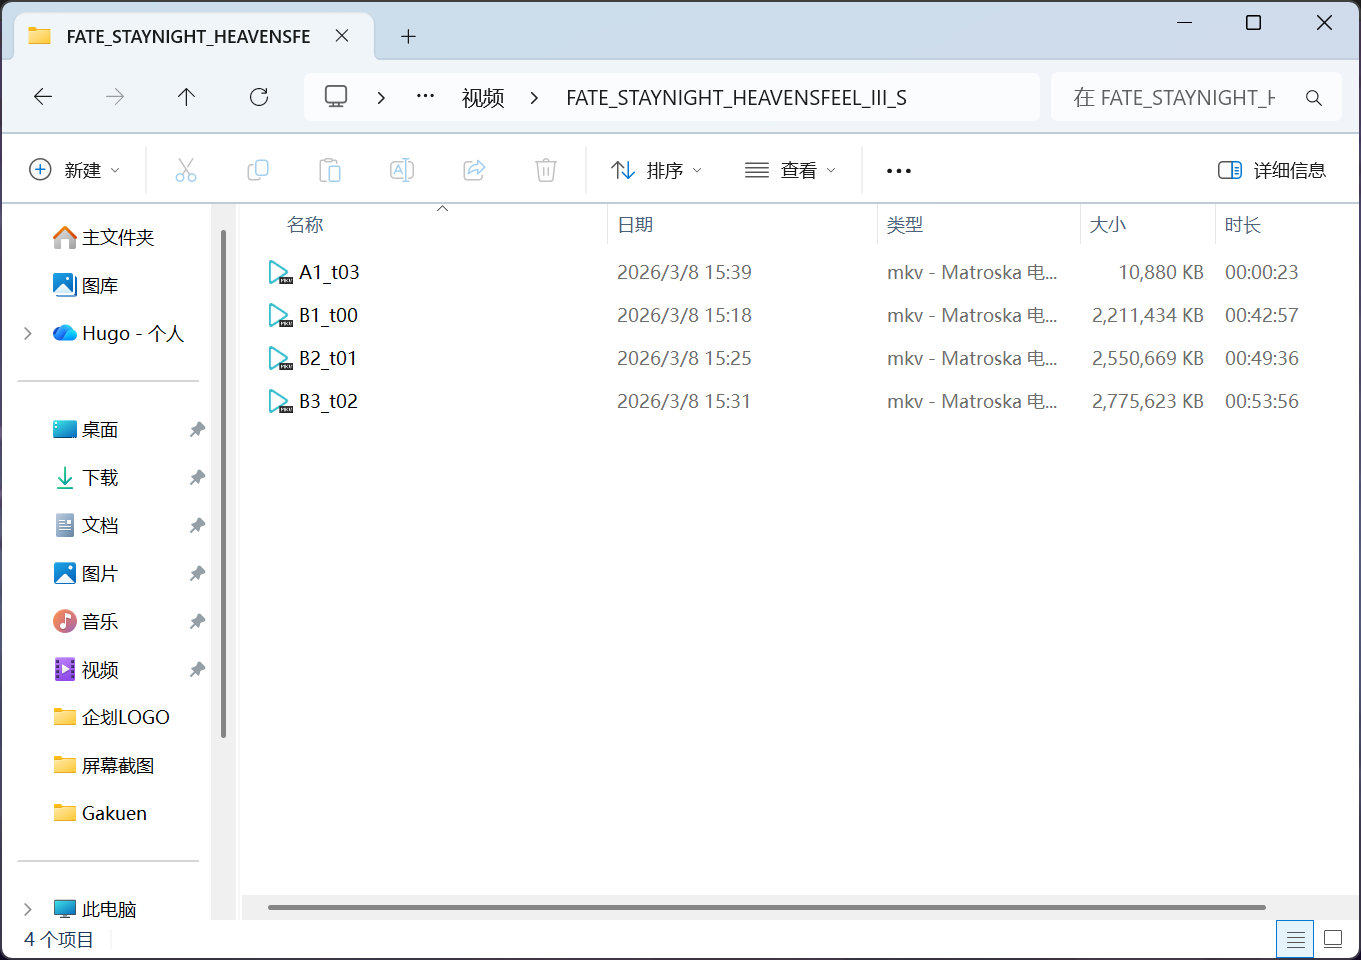Click size cell 2,775,623 KB
Screen dimensions: 1361x960
click(1147, 401)
